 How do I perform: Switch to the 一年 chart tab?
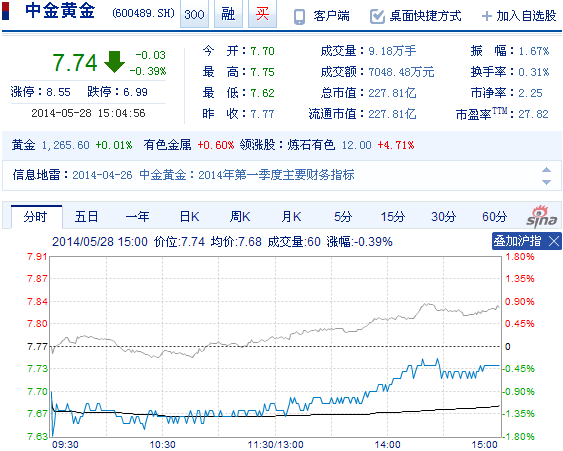click(x=138, y=217)
